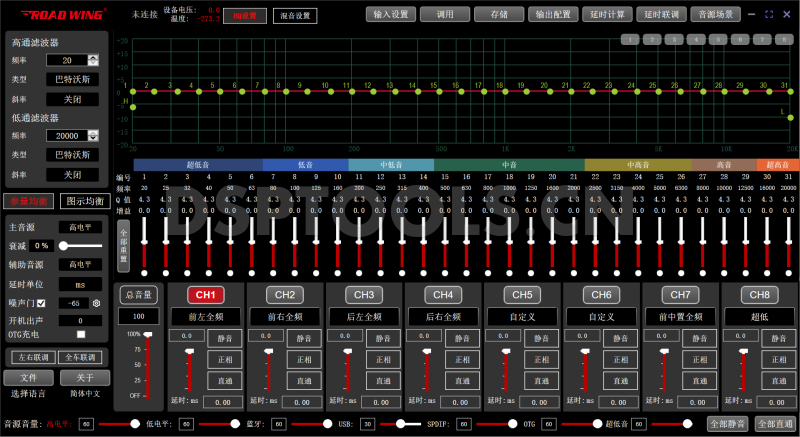Screen dimensions: 800x437
Task: Open the main source (主音源) dropdown
Action: click(x=80, y=227)
